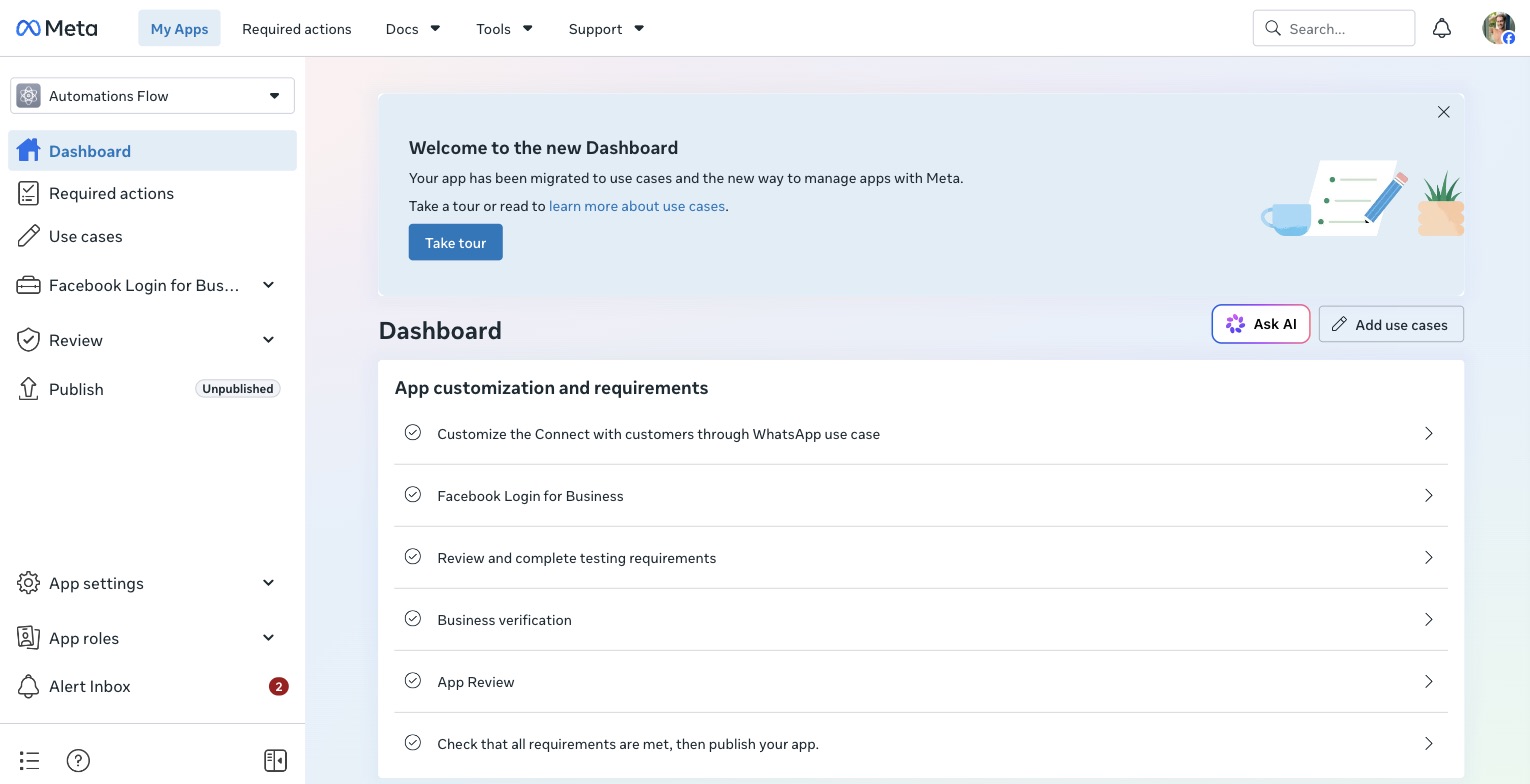This screenshot has height=784, width=1530.
Task: Click the Publish upload icon
Action: 28,388
